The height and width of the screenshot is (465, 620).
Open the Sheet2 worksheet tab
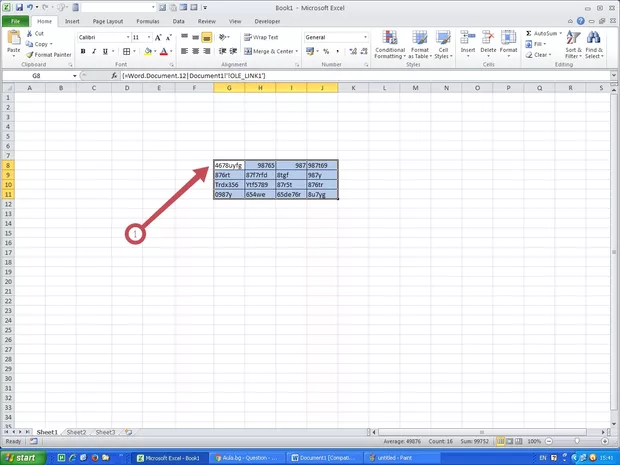[x=76, y=432]
